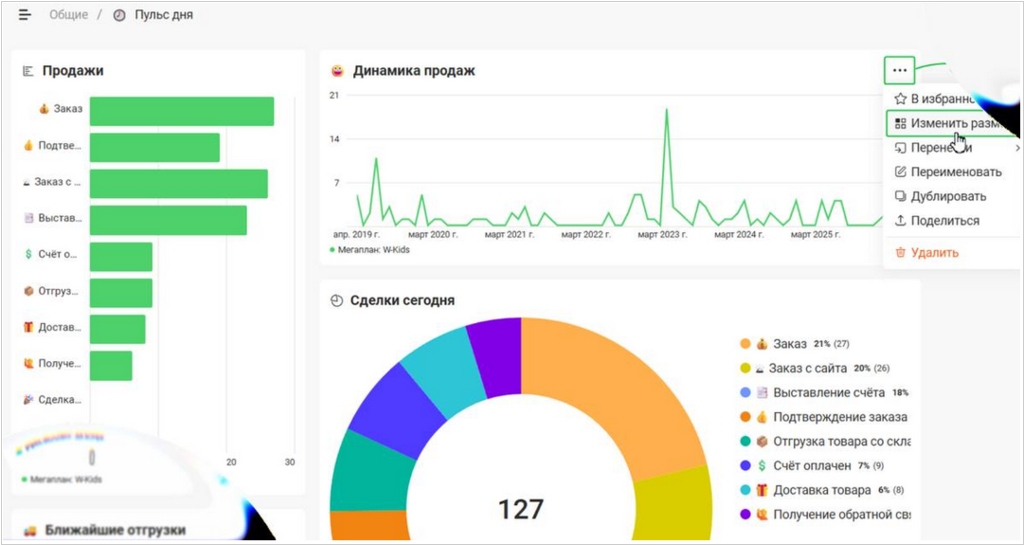Click the Пульс дня breadcrumb title

coord(163,15)
